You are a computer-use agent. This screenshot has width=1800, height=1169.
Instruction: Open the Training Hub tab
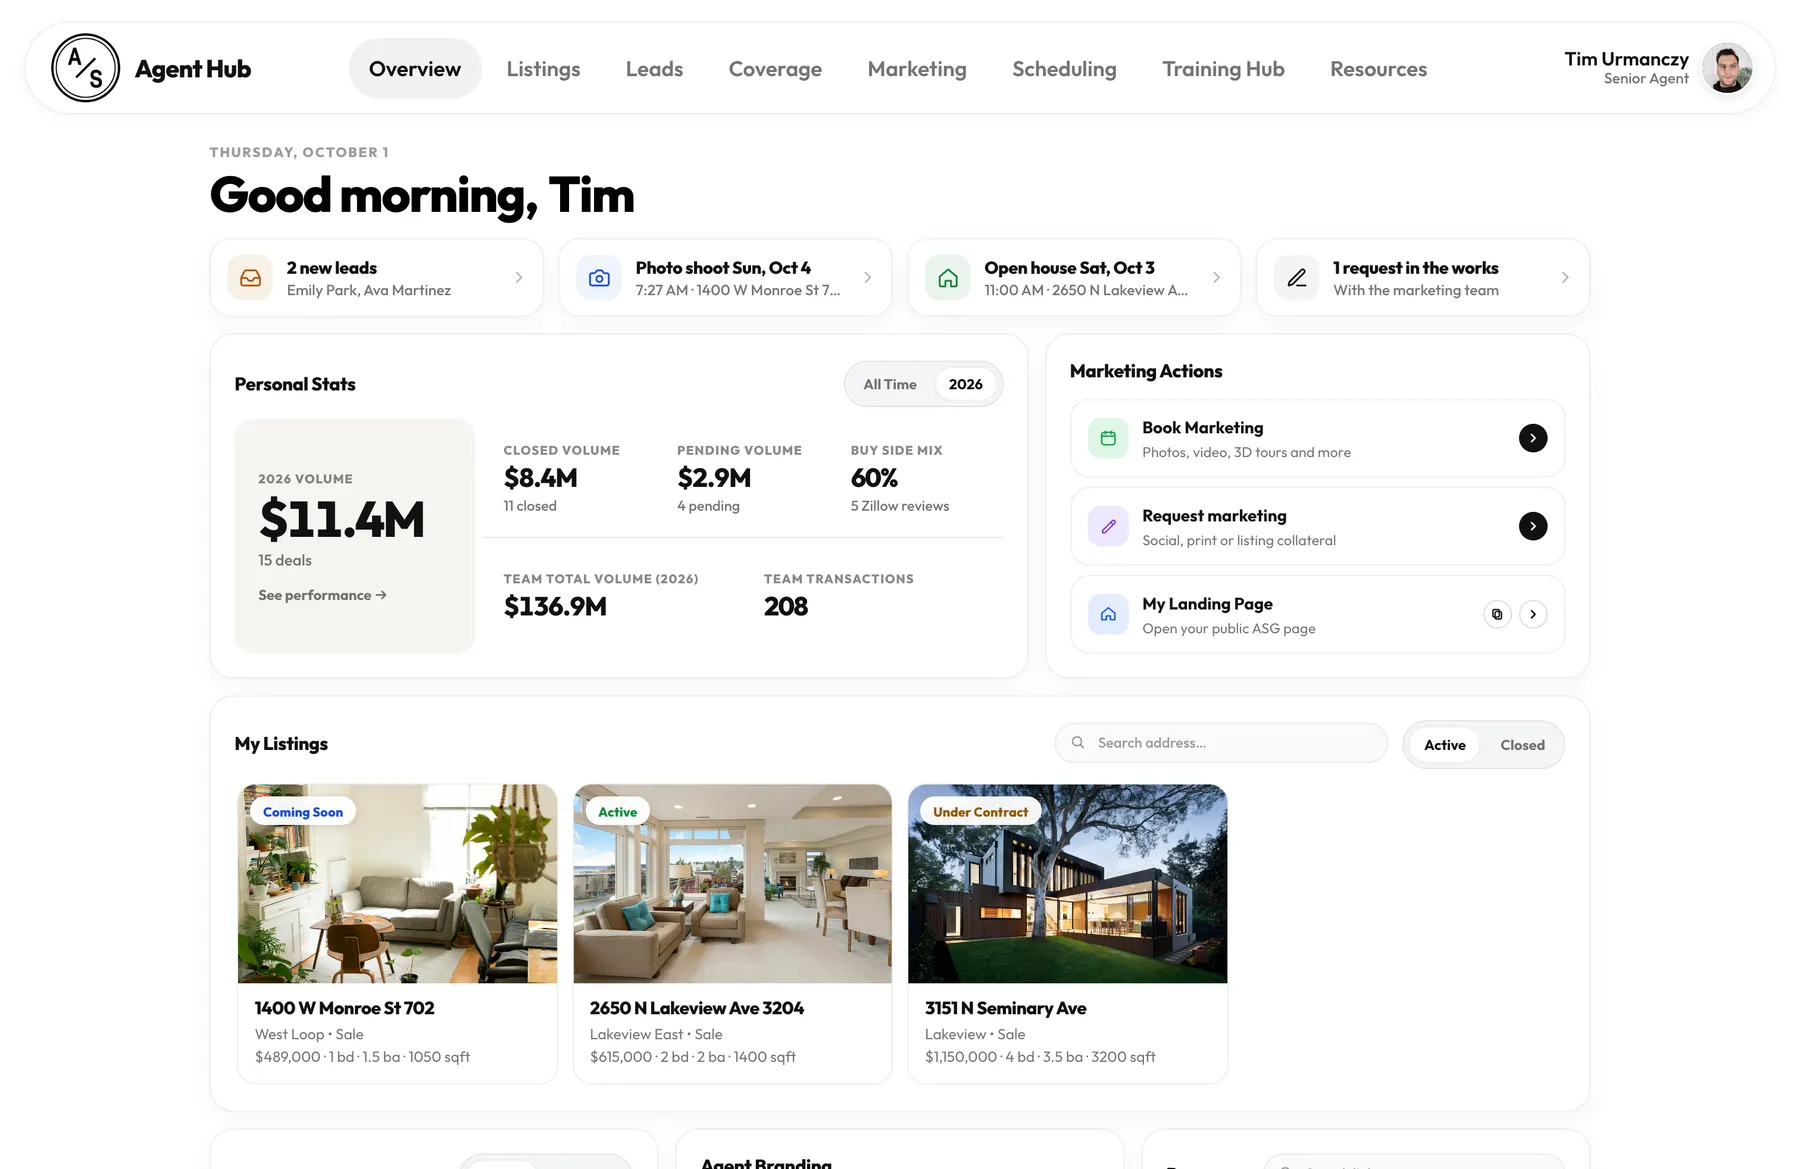[1223, 69]
